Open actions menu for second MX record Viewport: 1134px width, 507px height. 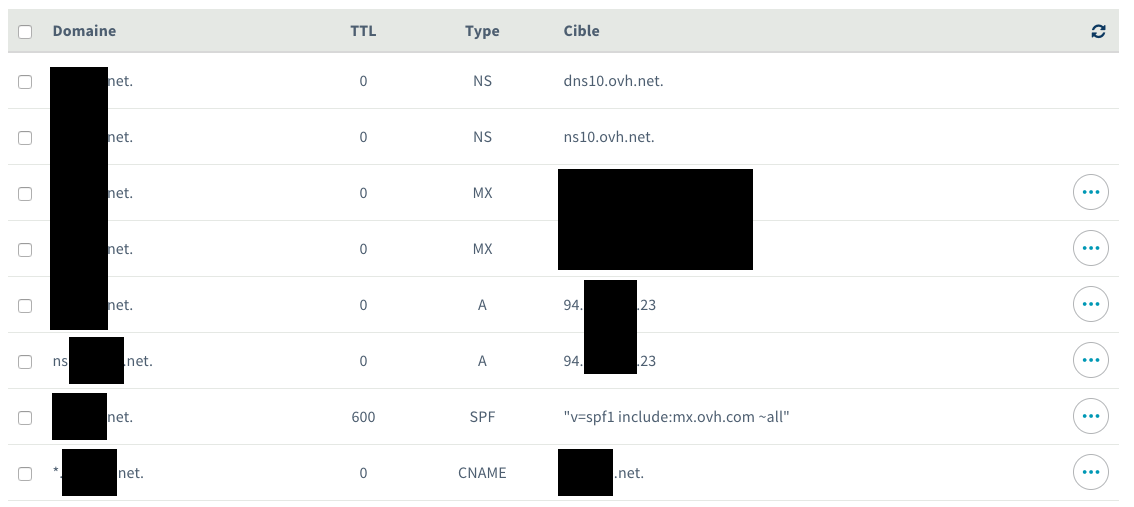click(x=1090, y=248)
